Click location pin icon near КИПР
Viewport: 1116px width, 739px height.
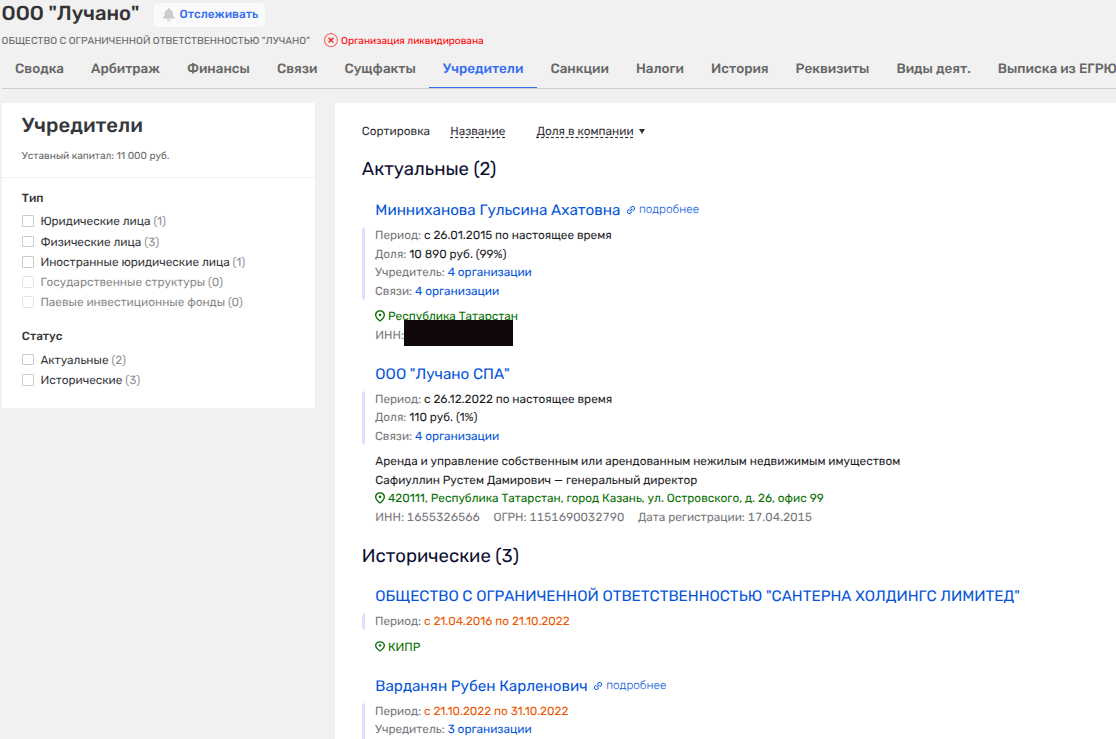[x=380, y=647]
